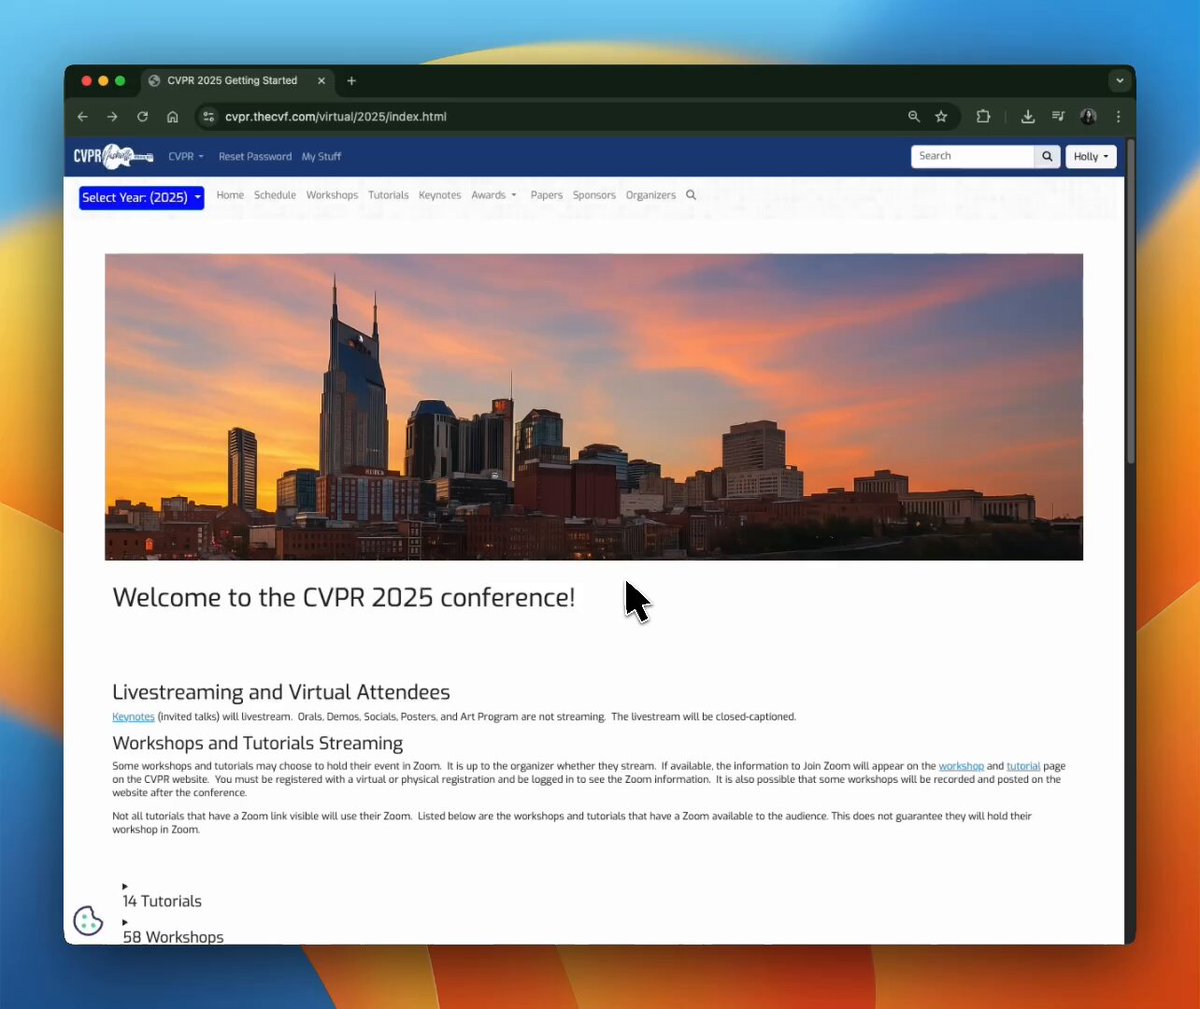Image resolution: width=1200 pixels, height=1009 pixels.
Task: Open the Workshops menu item
Action: pos(332,195)
